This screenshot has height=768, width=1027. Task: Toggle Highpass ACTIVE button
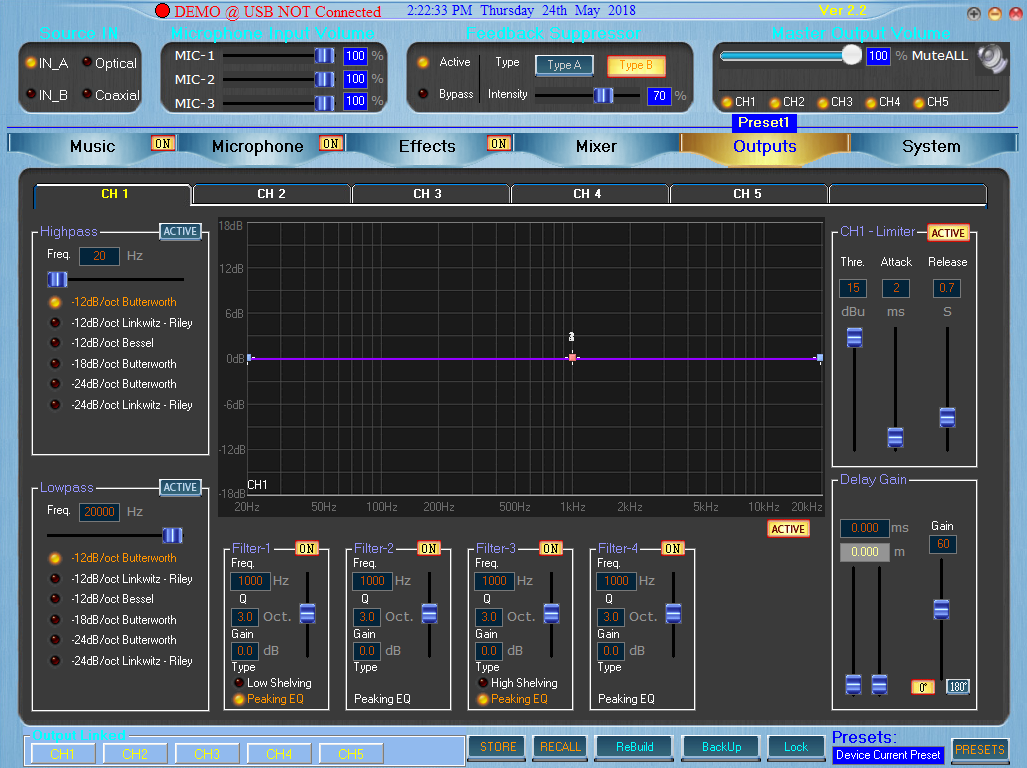click(x=180, y=231)
